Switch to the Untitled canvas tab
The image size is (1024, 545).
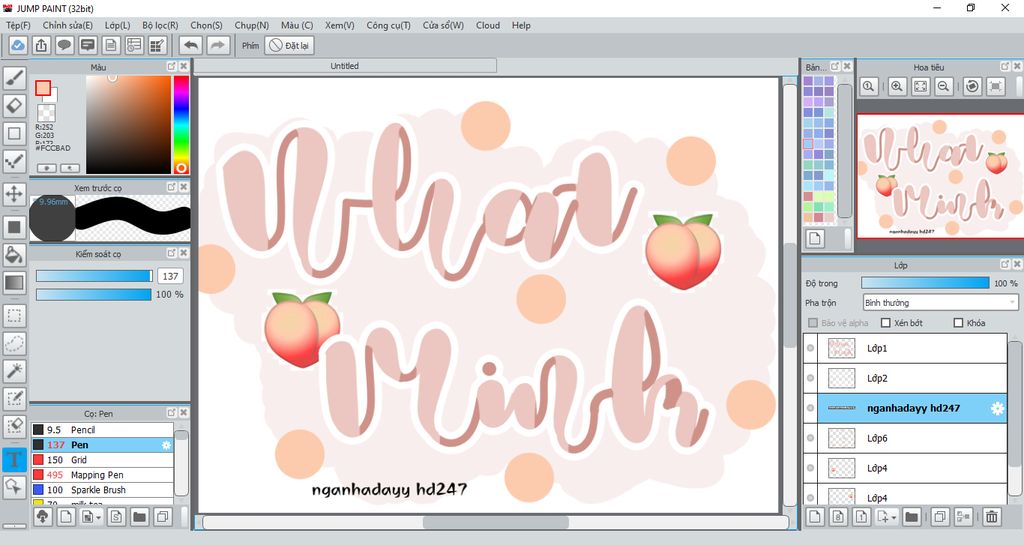pos(345,66)
